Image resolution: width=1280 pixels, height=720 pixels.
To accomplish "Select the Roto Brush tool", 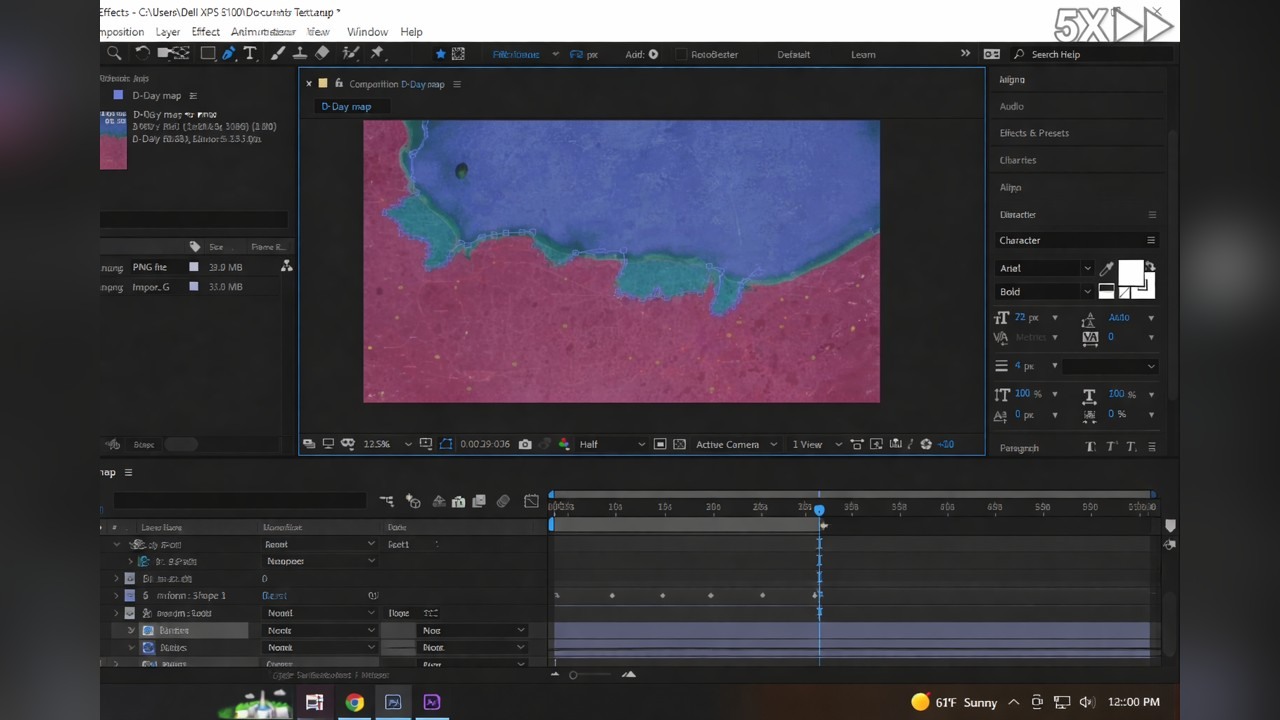I will click(351, 54).
